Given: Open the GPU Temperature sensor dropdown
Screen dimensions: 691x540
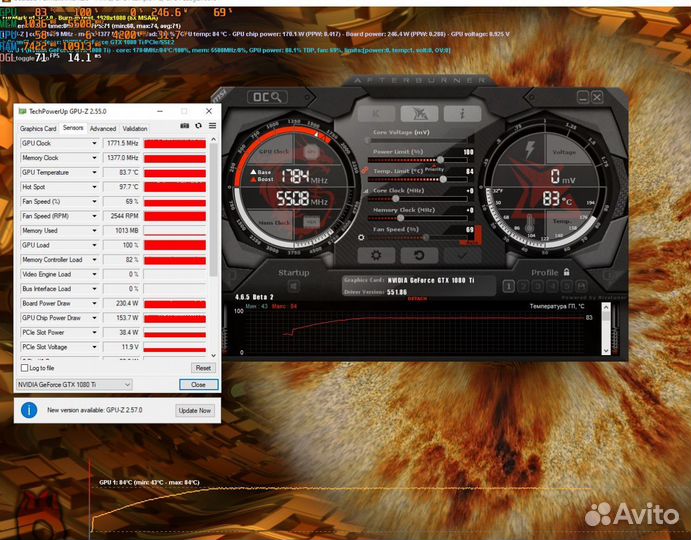Looking at the screenshot, I should click(94, 172).
